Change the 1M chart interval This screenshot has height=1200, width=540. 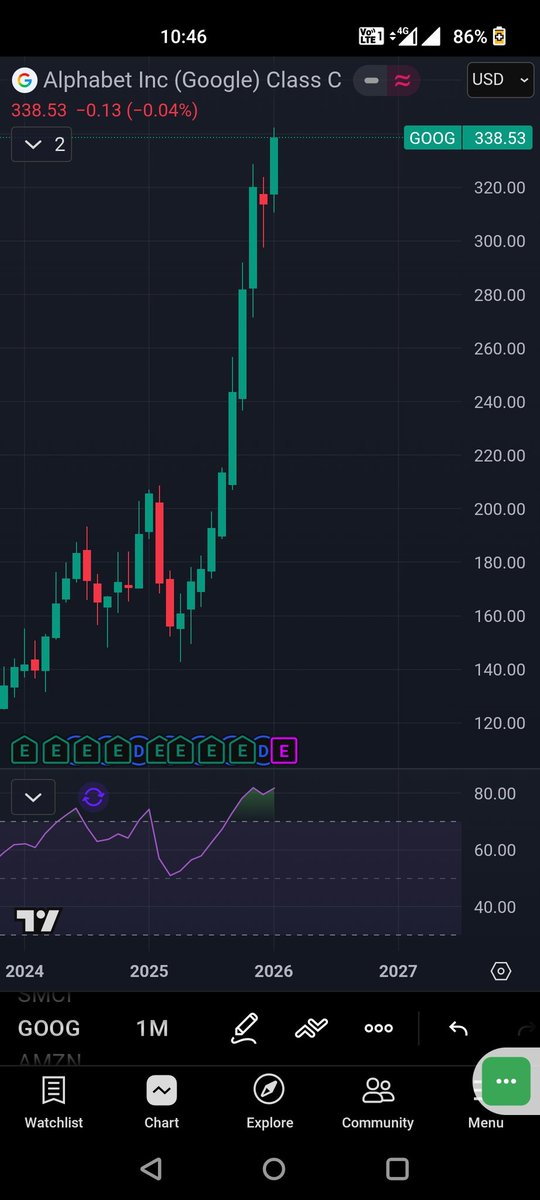tap(152, 1028)
